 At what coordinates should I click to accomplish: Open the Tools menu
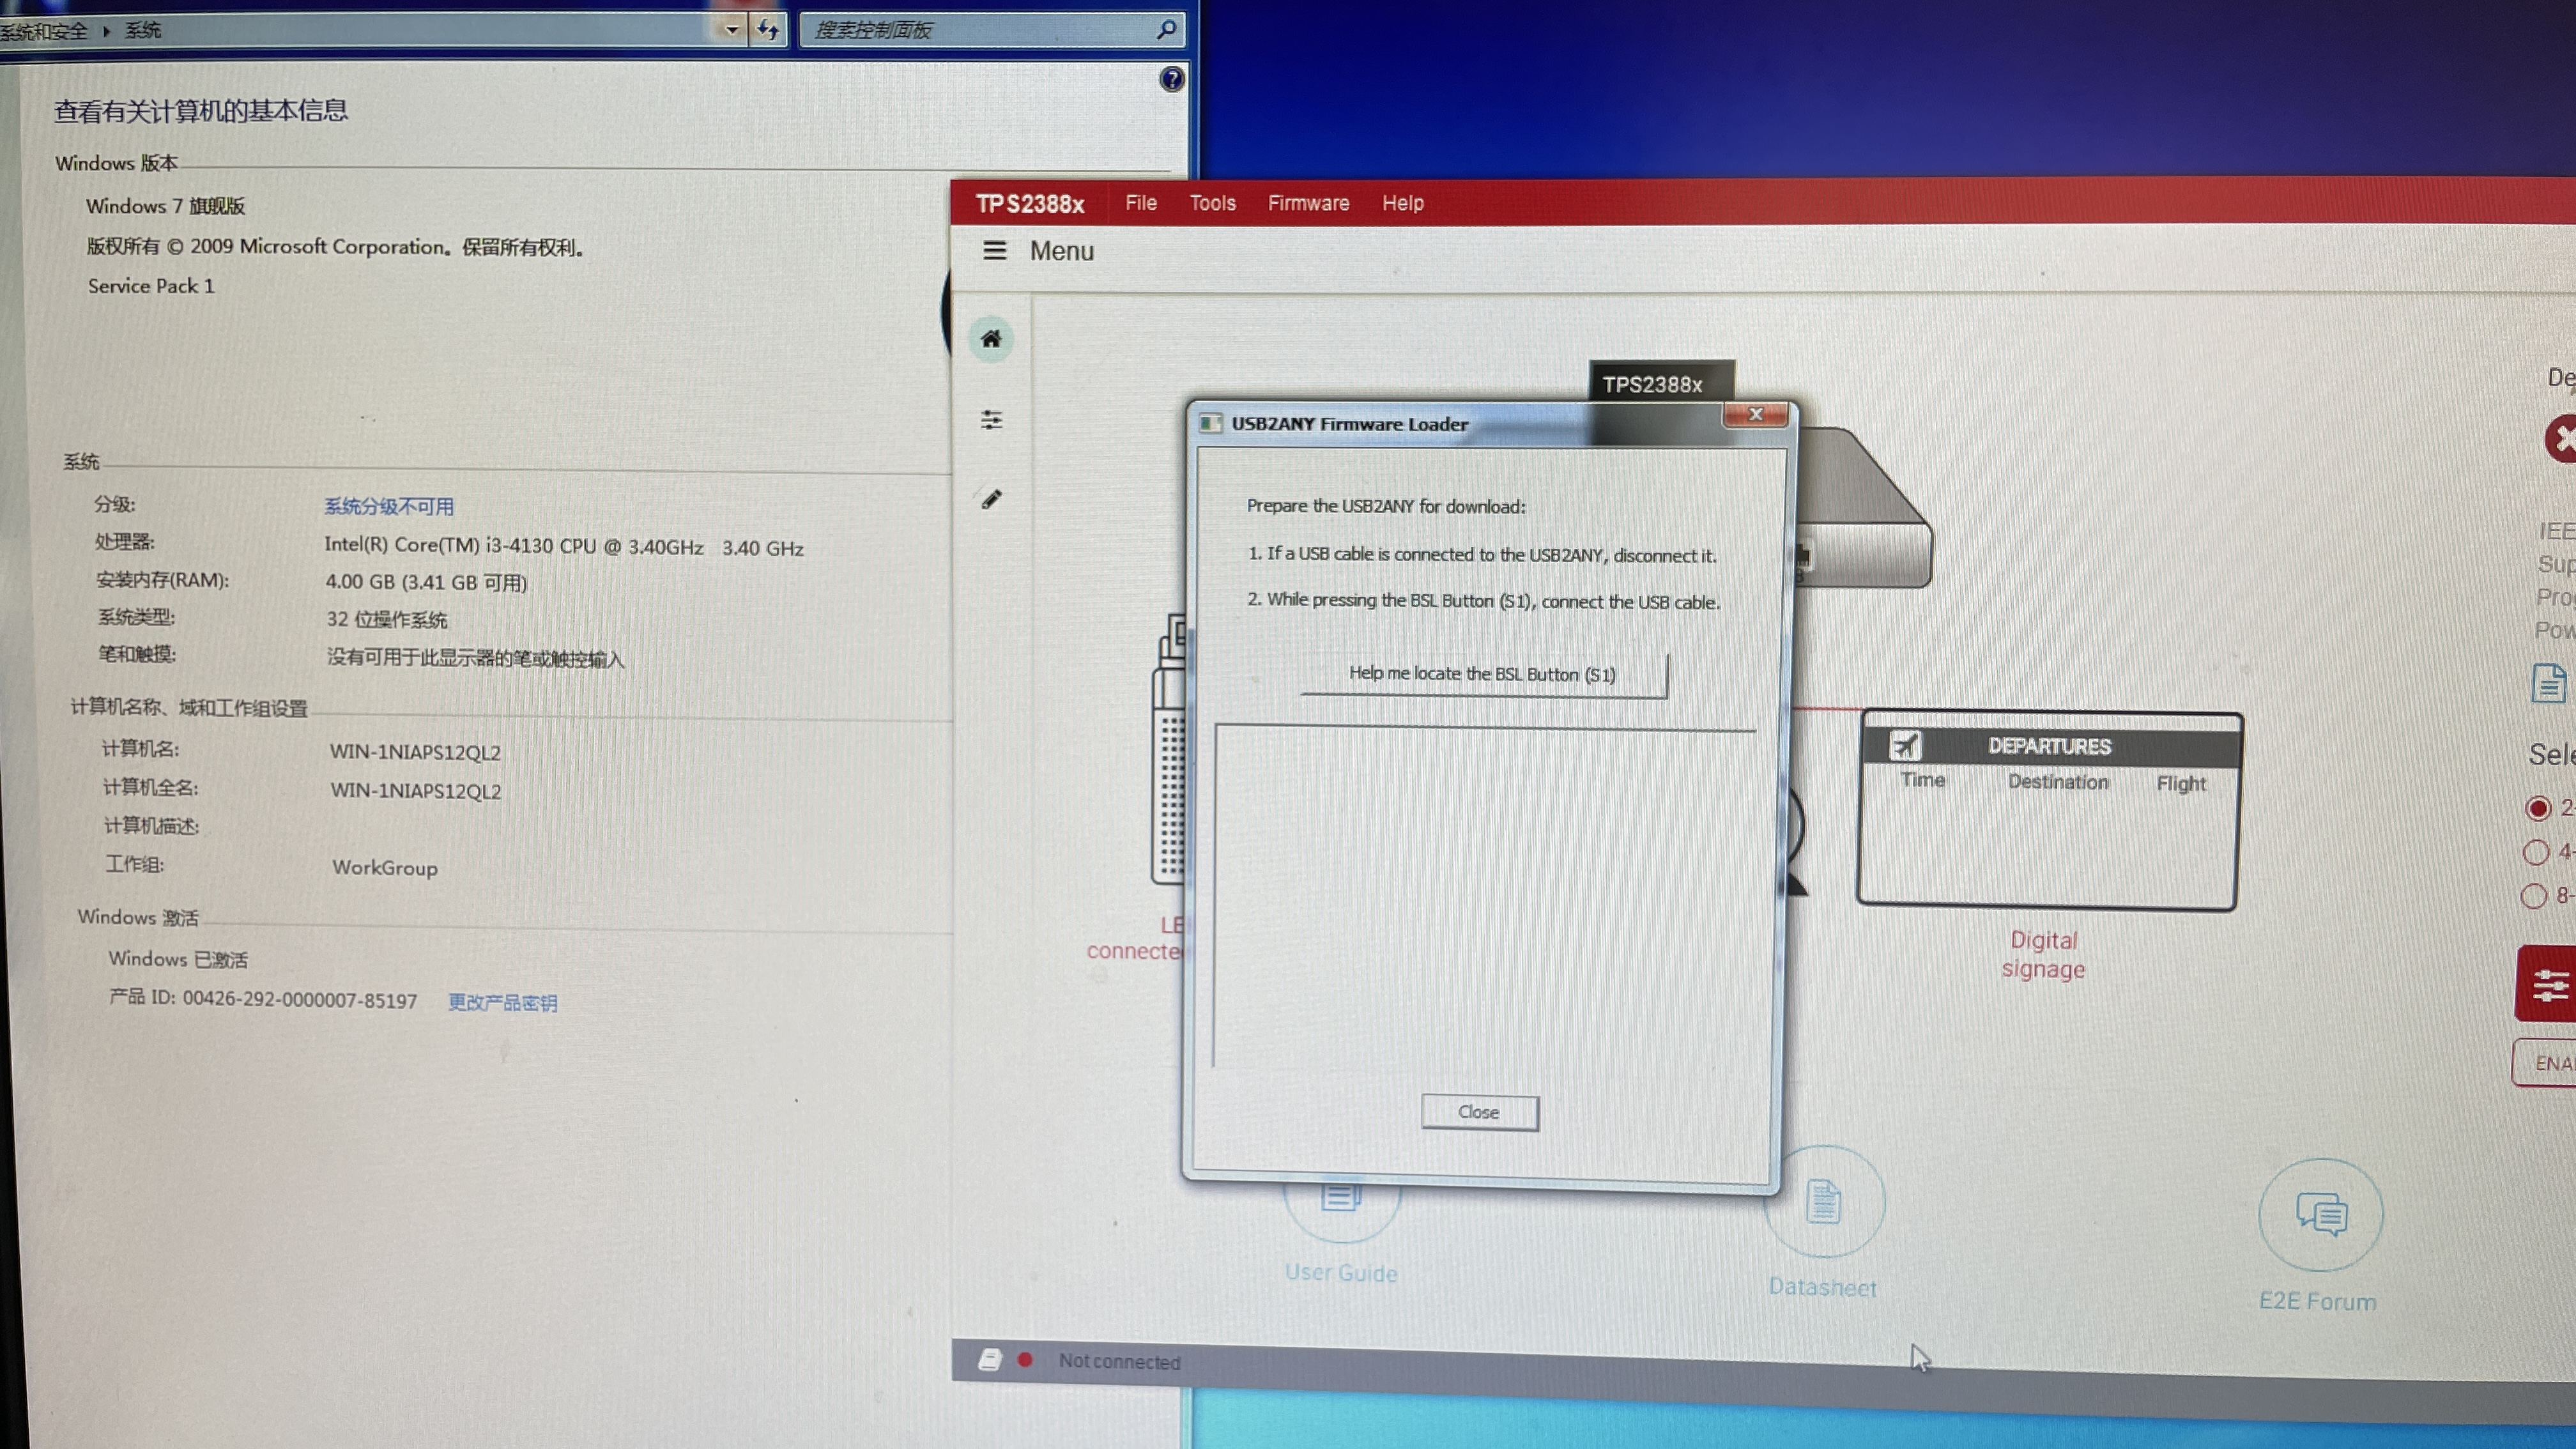pyautogui.click(x=1212, y=203)
